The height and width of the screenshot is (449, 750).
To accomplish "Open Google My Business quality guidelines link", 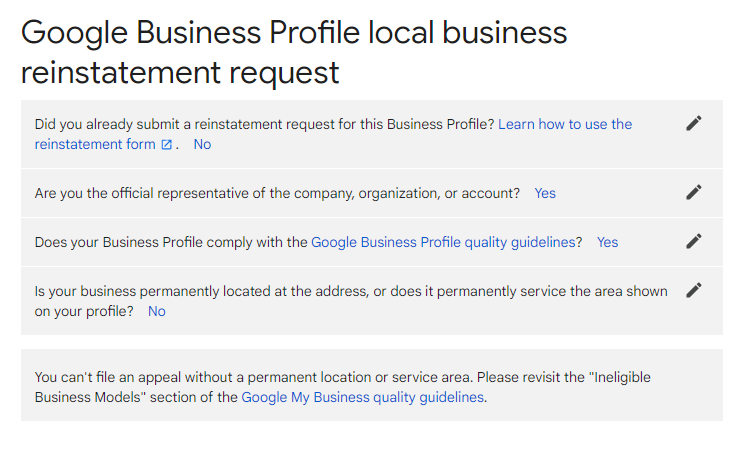I will [363, 397].
